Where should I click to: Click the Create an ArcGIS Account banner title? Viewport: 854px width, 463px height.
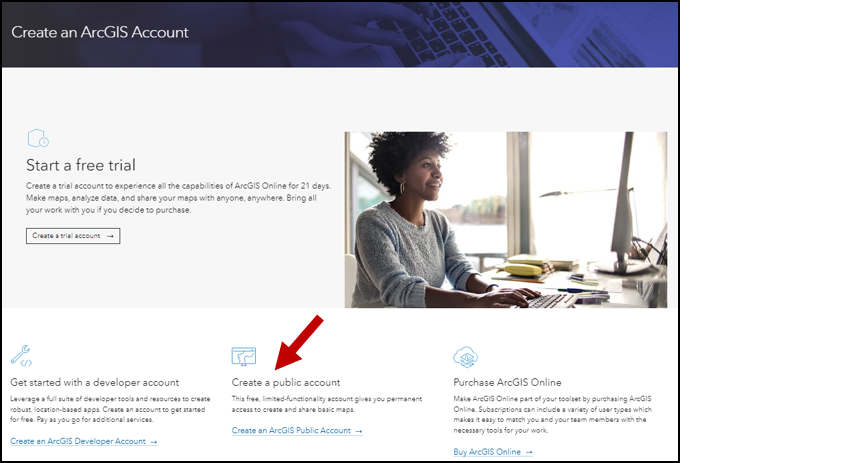point(100,32)
